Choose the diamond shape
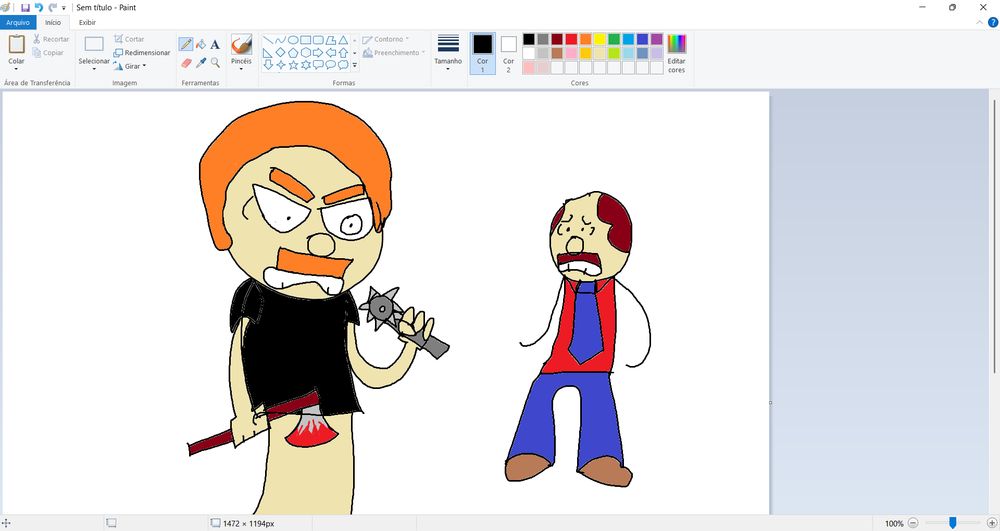The image size is (1000, 531). point(281,52)
